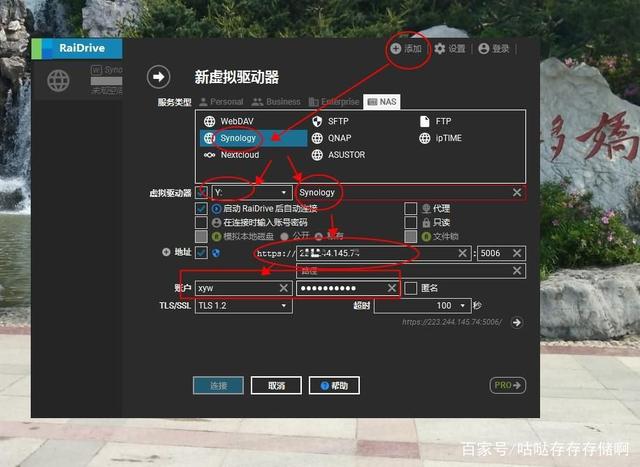640x467 pixels.
Task: Open the timeout 100 dropdown
Action: 422,305
